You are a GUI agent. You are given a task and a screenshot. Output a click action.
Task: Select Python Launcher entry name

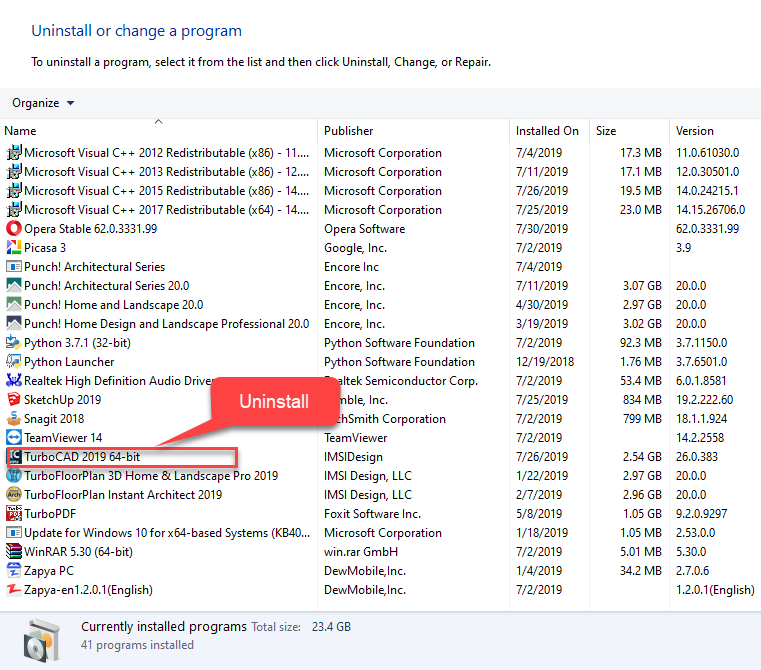pos(69,362)
